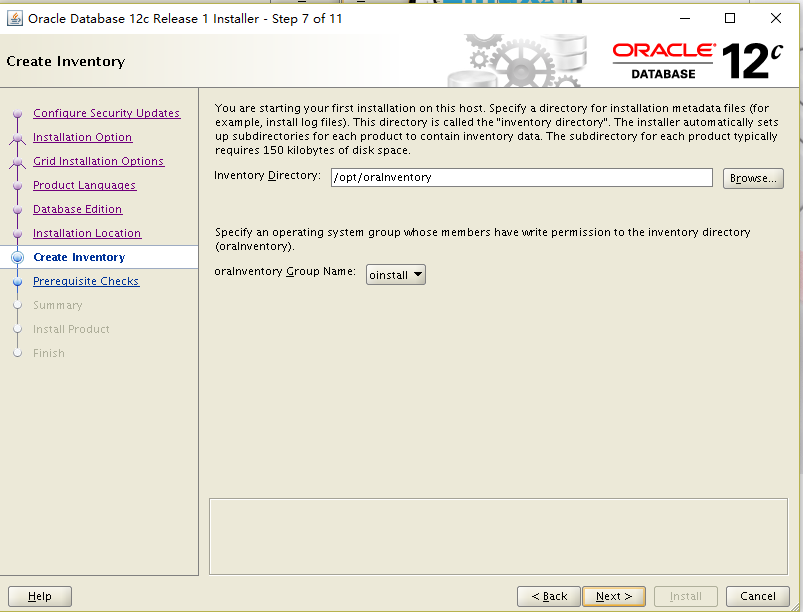The width and height of the screenshot is (803, 612).
Task: Click the Prerequisite Checks step bullet icon
Action: (x=17, y=282)
